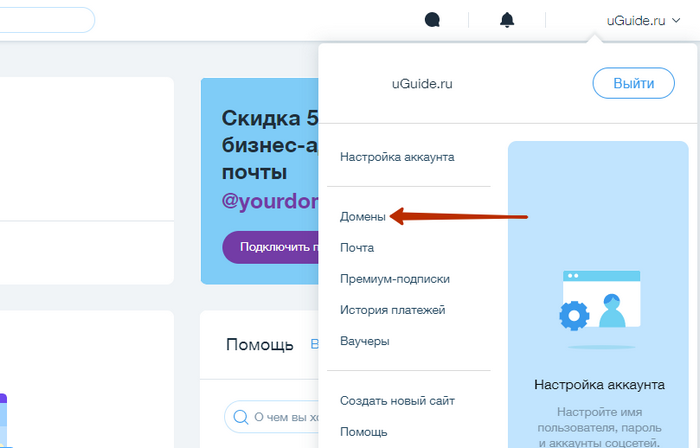Click the Помощь heading tab
Image resolution: width=700 pixels, height=448 pixels.
pos(259,345)
